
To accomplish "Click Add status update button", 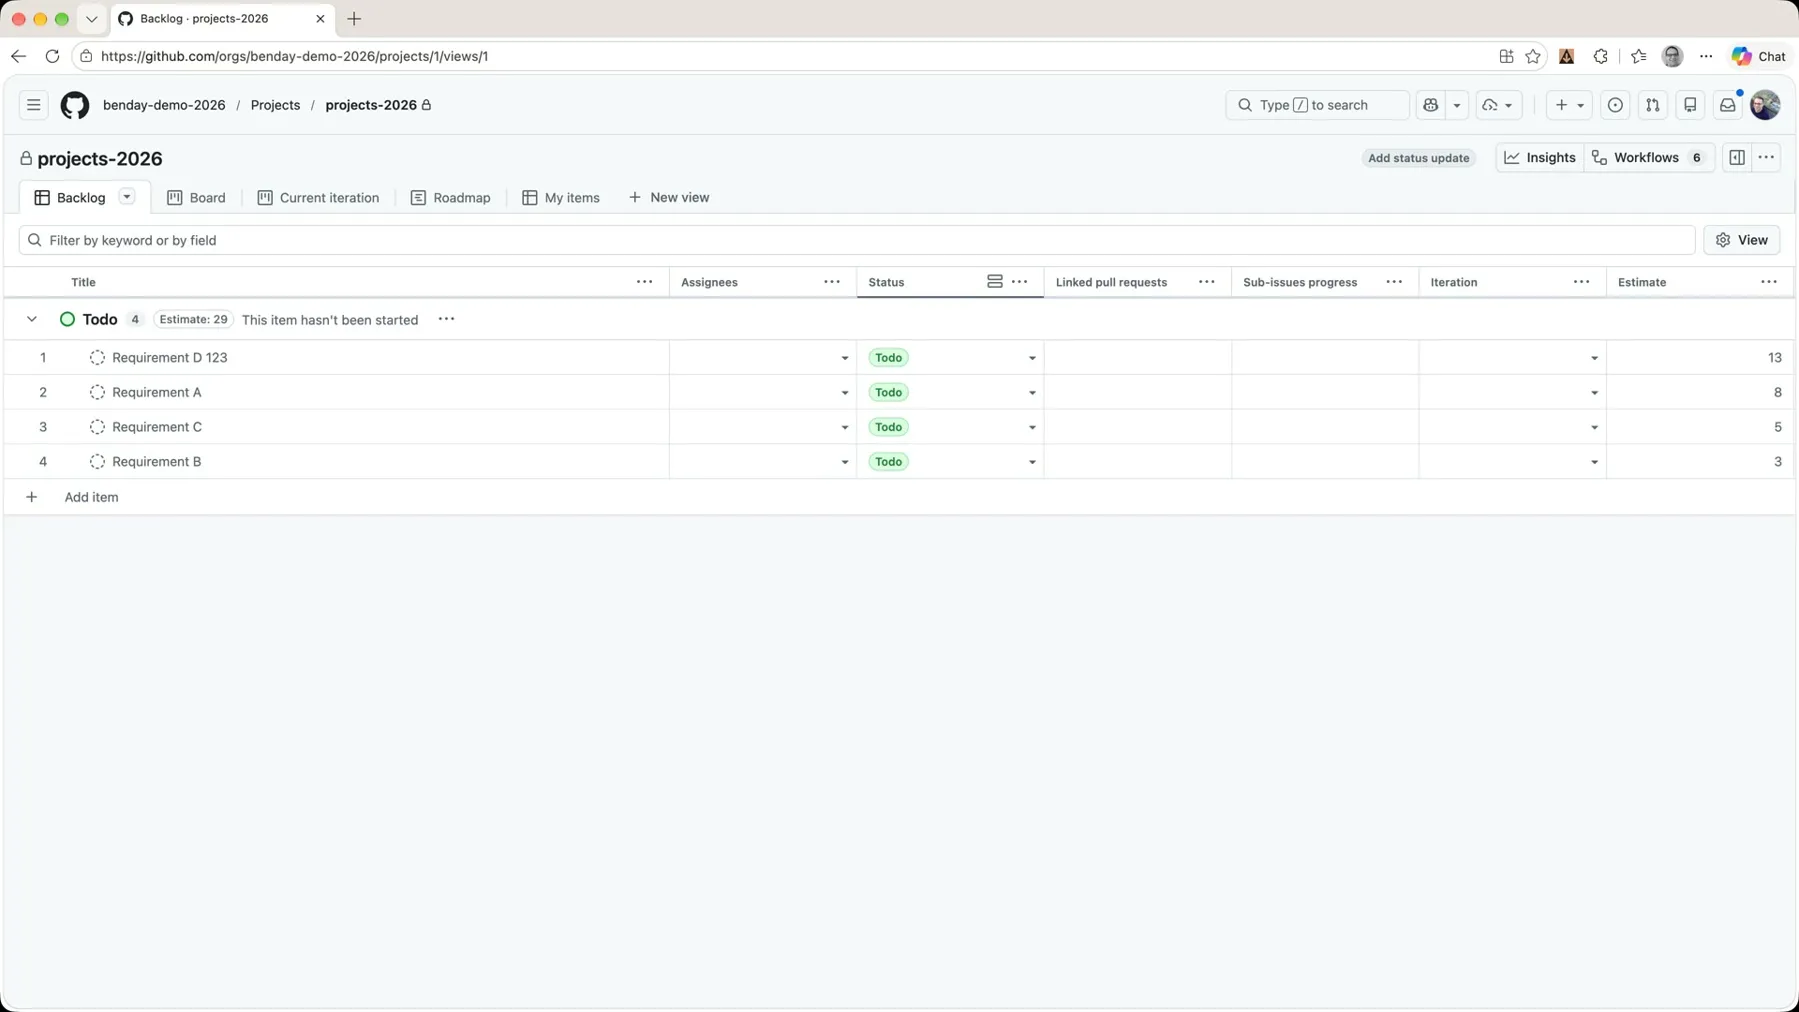I will tap(1418, 158).
